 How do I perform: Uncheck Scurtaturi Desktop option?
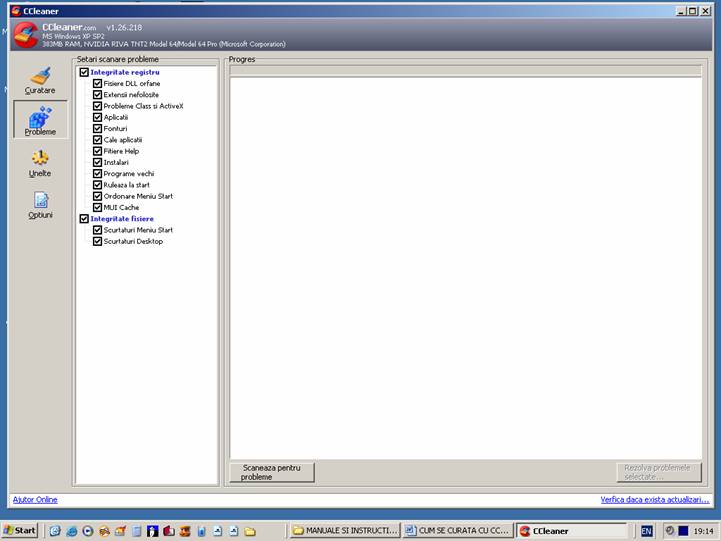click(x=97, y=241)
